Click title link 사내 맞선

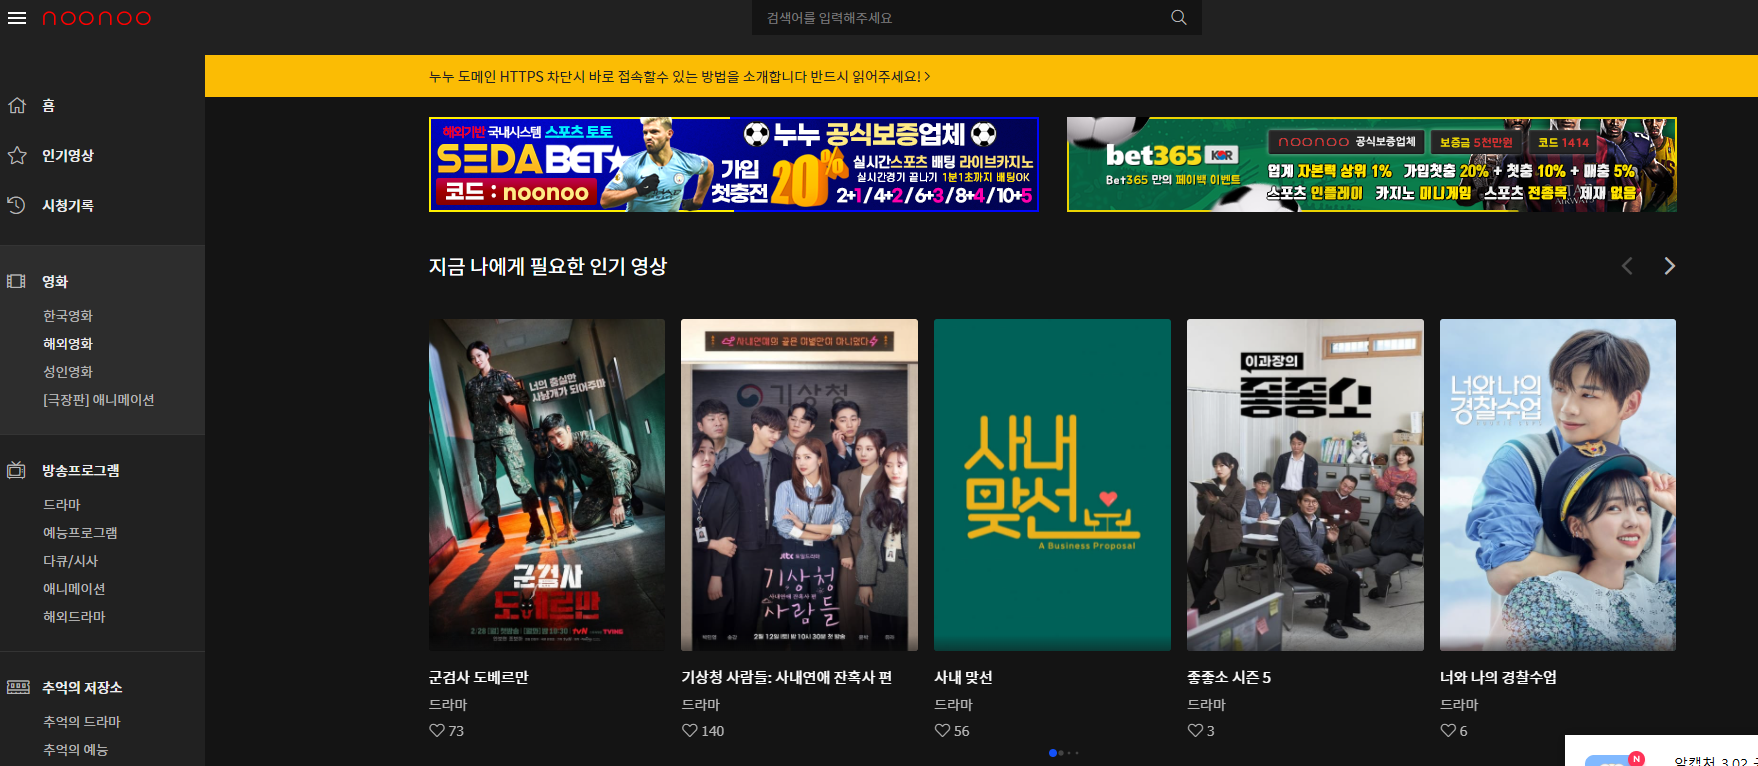964,677
